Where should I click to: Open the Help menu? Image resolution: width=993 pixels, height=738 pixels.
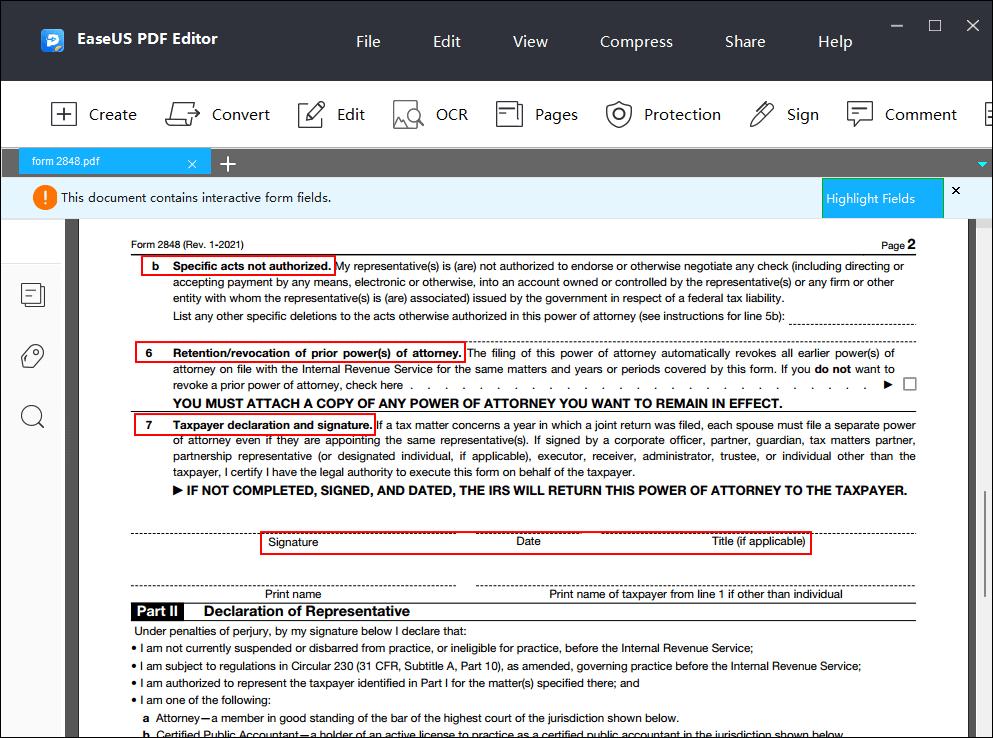click(835, 42)
